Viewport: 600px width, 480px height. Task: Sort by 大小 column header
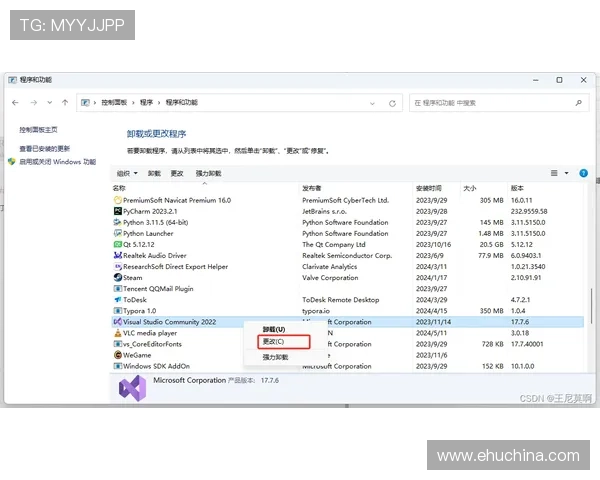(470, 188)
